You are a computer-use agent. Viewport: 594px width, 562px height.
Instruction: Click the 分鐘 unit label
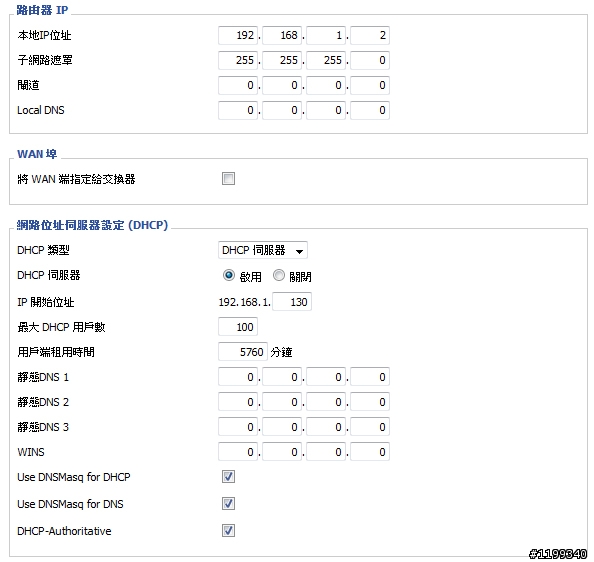click(x=281, y=352)
